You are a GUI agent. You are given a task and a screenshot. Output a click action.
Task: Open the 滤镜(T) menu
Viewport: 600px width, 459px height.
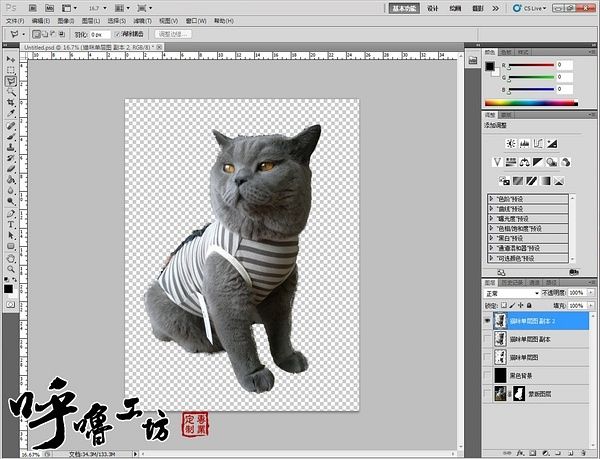(x=142, y=20)
